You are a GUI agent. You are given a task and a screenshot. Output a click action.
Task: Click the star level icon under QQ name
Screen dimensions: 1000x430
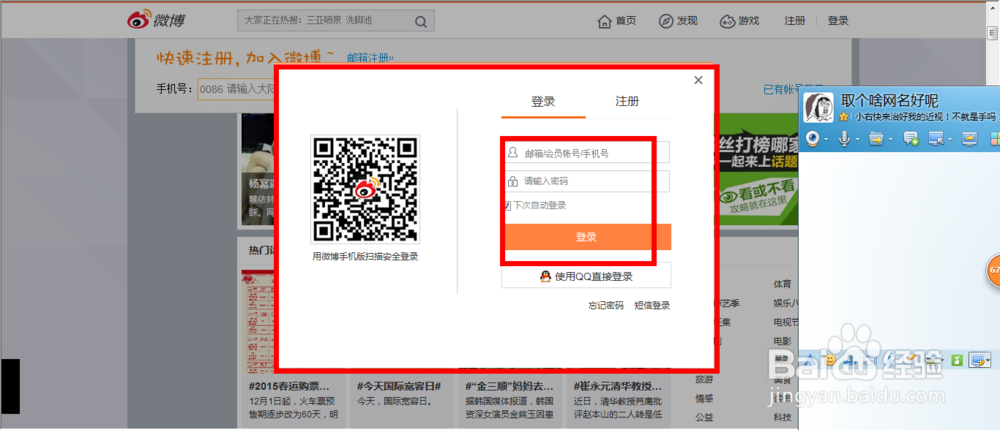tap(844, 117)
